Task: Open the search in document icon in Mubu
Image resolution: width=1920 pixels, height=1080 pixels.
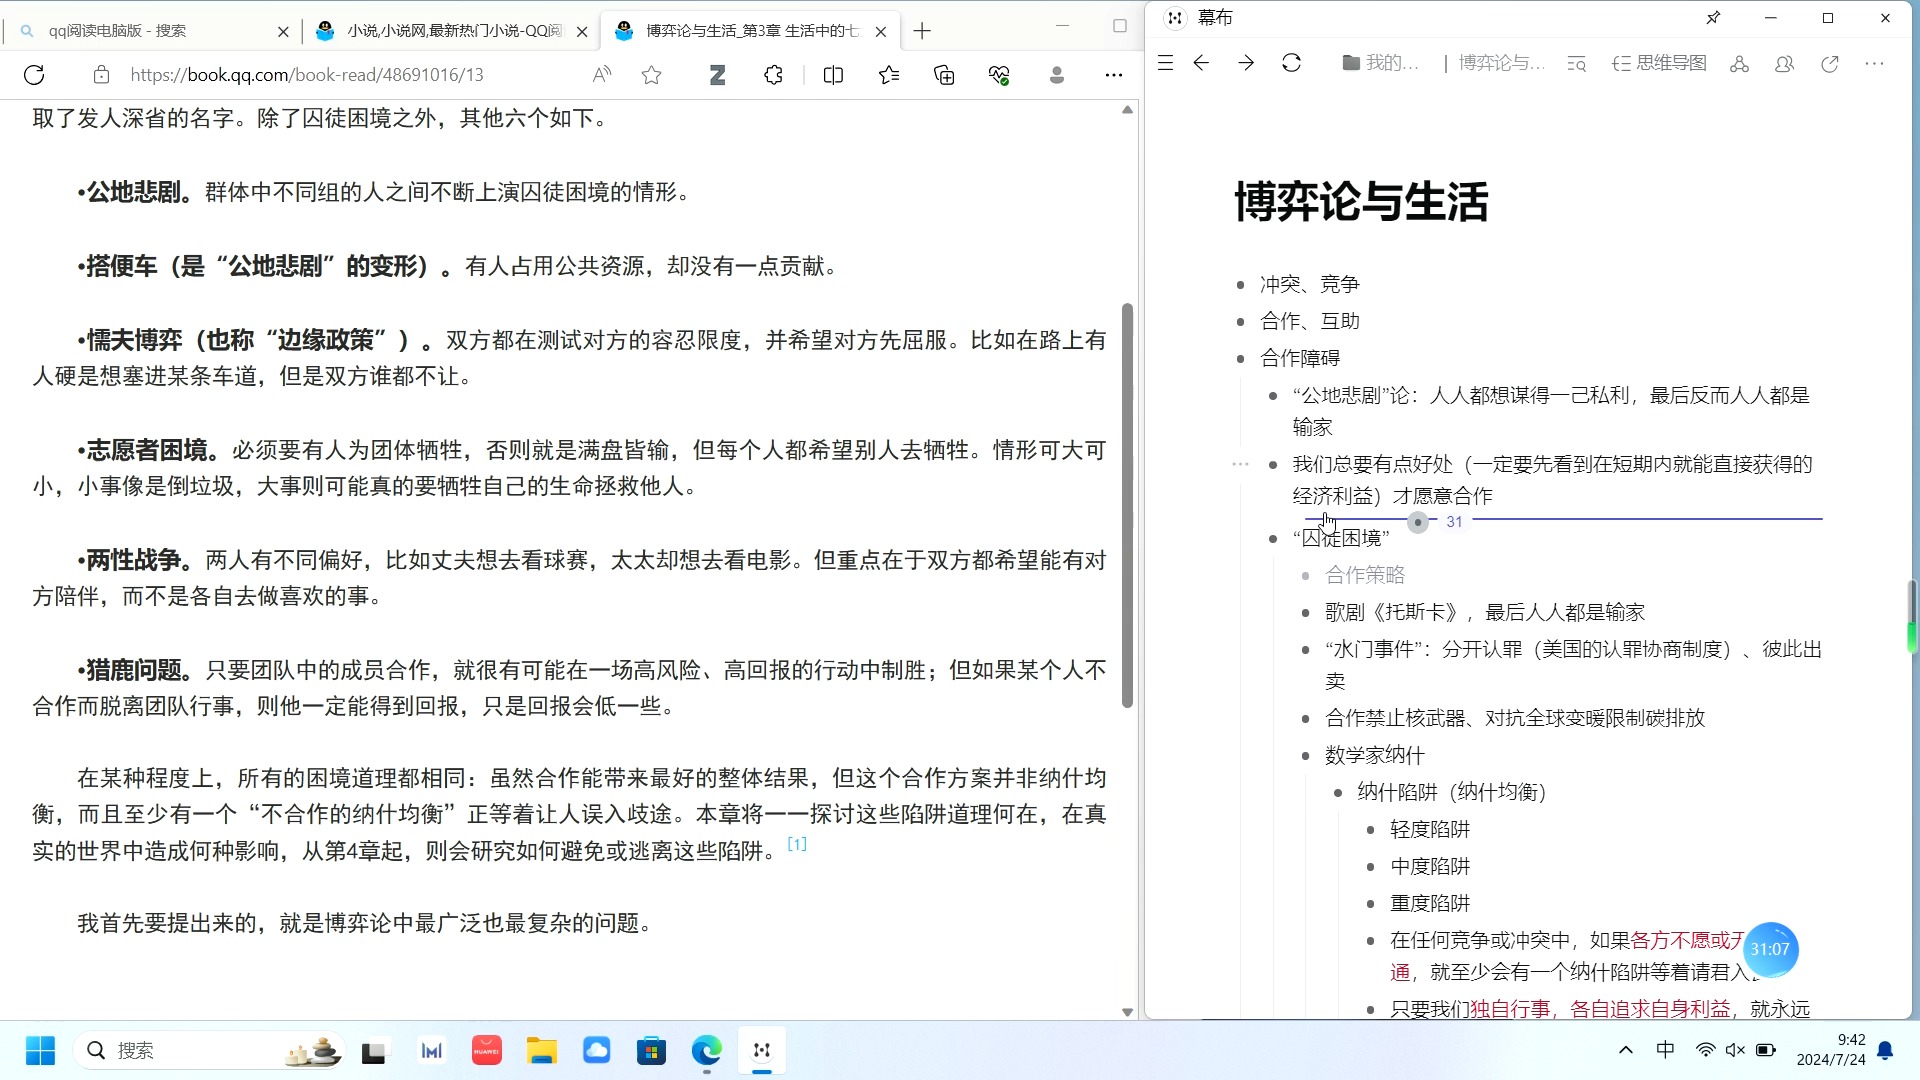Action: [x=1577, y=64]
